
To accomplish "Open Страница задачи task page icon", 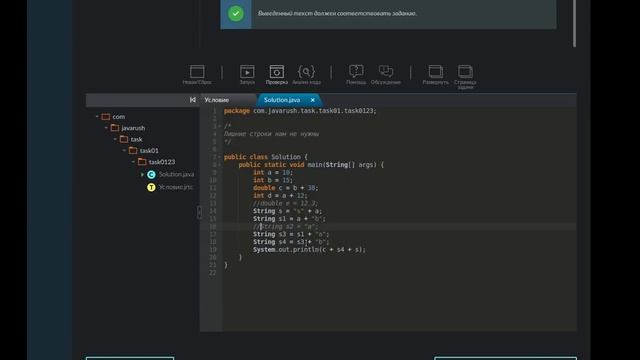I will coord(465,72).
